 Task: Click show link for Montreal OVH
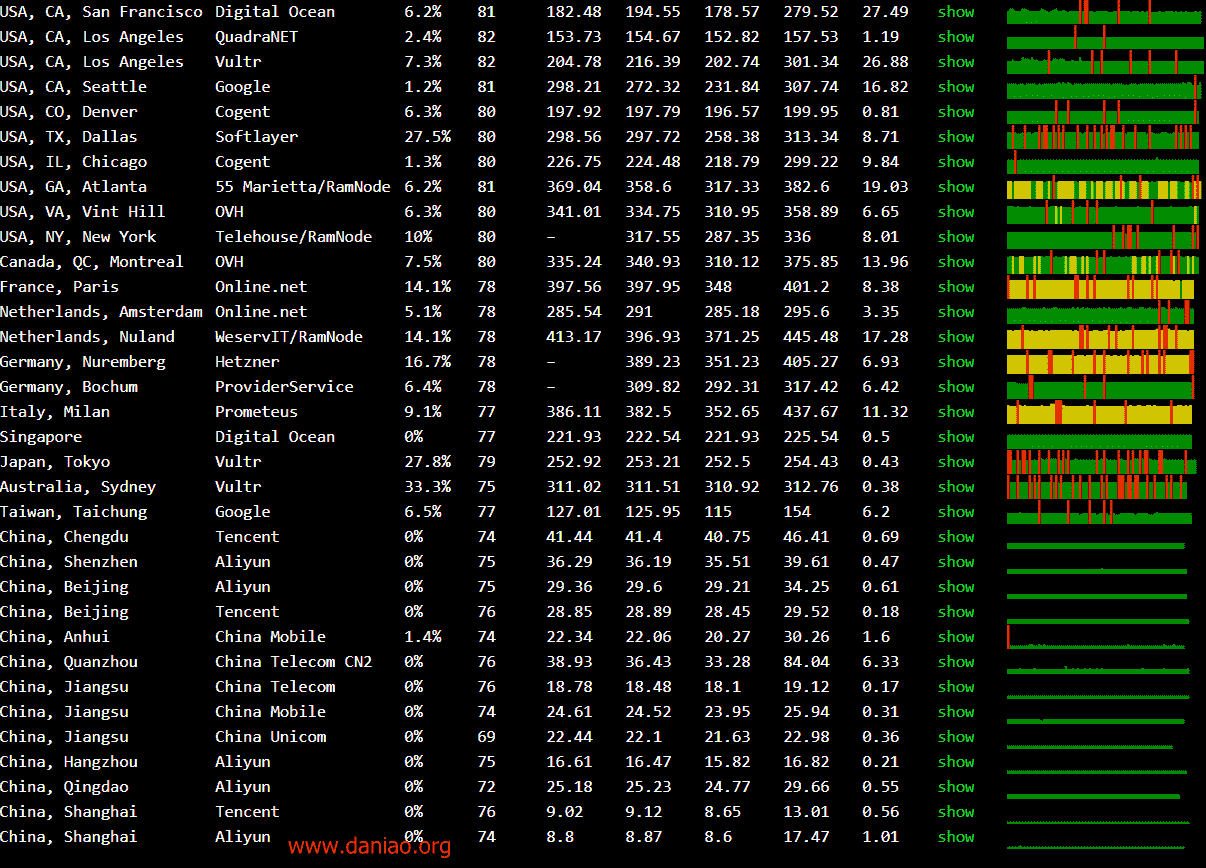[956, 262]
